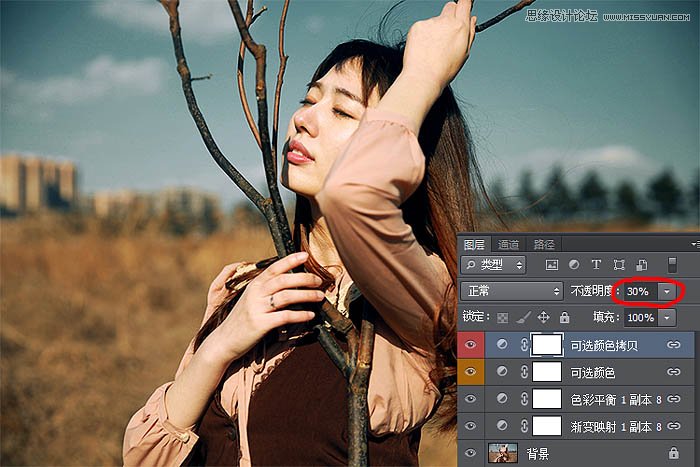Filter layers by smart objects icon
The width and height of the screenshot is (700, 467).
642,265
